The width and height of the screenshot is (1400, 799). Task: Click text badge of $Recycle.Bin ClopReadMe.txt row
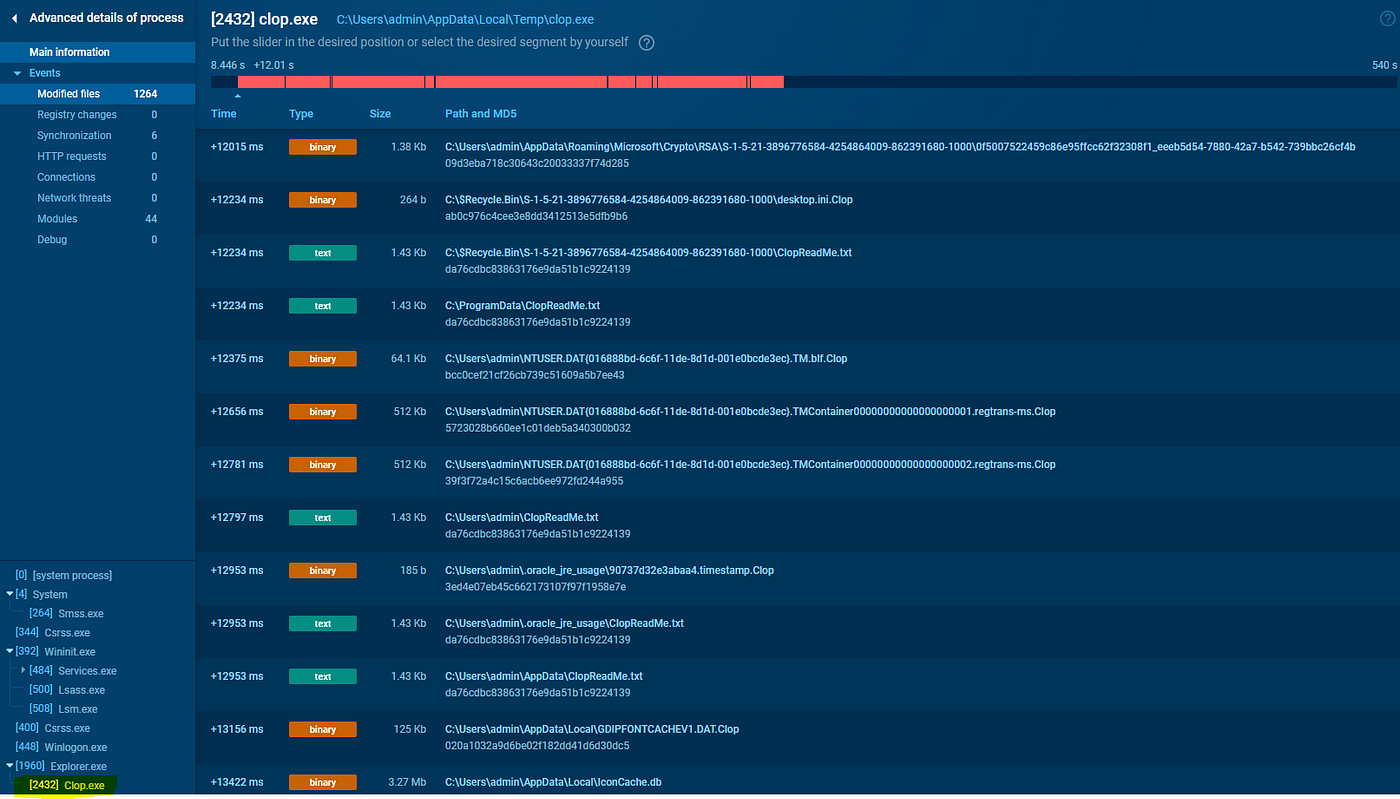point(323,253)
